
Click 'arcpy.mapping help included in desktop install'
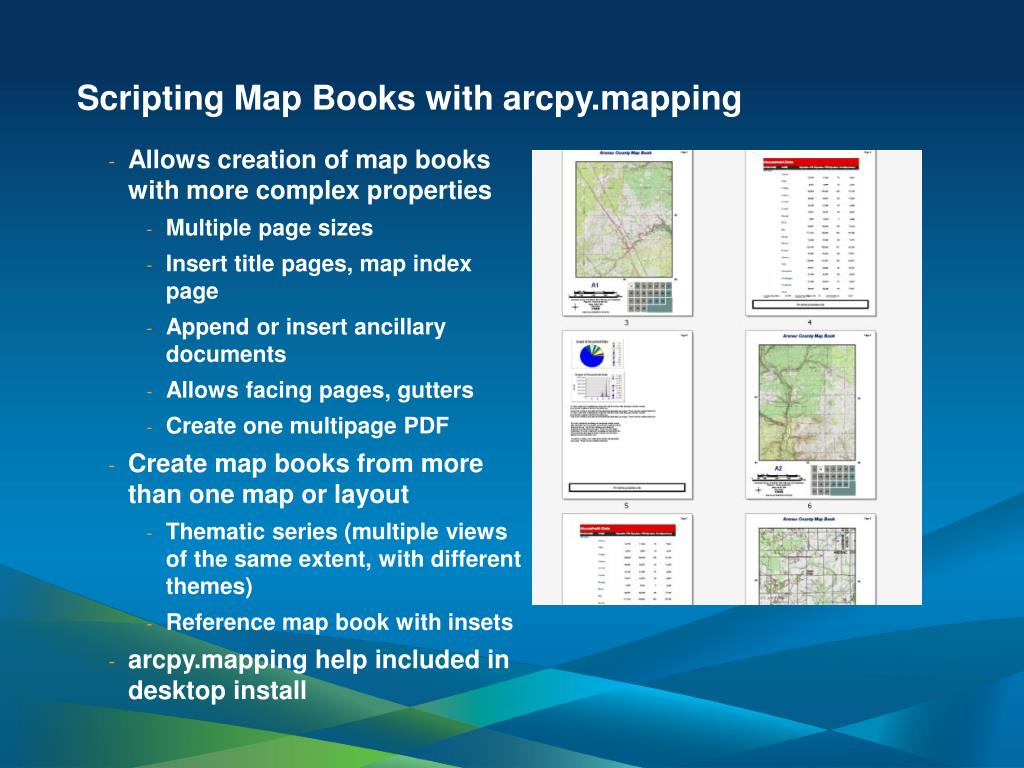318,675
